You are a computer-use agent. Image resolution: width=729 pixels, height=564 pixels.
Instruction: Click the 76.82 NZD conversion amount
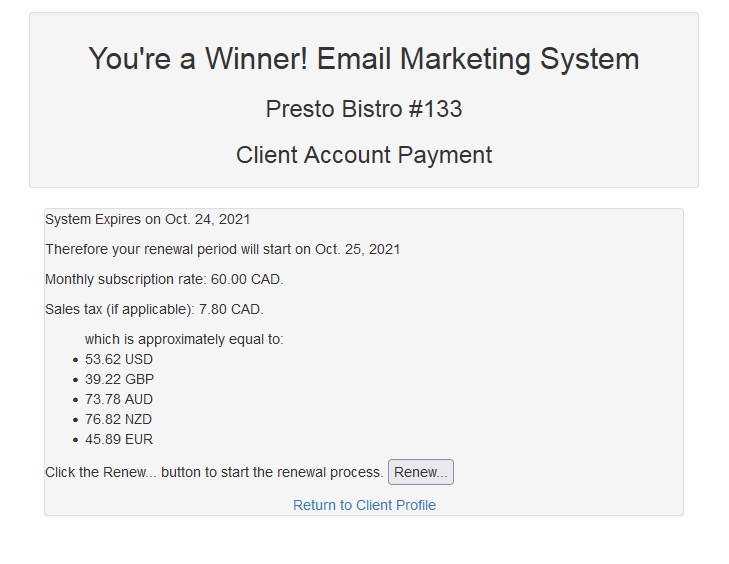(119, 419)
